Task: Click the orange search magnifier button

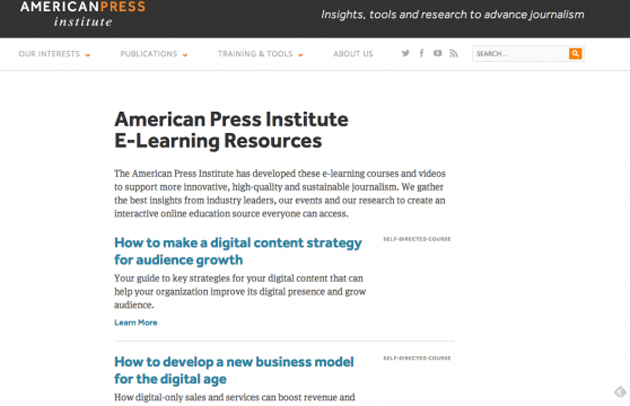Action: pyautogui.click(x=575, y=53)
